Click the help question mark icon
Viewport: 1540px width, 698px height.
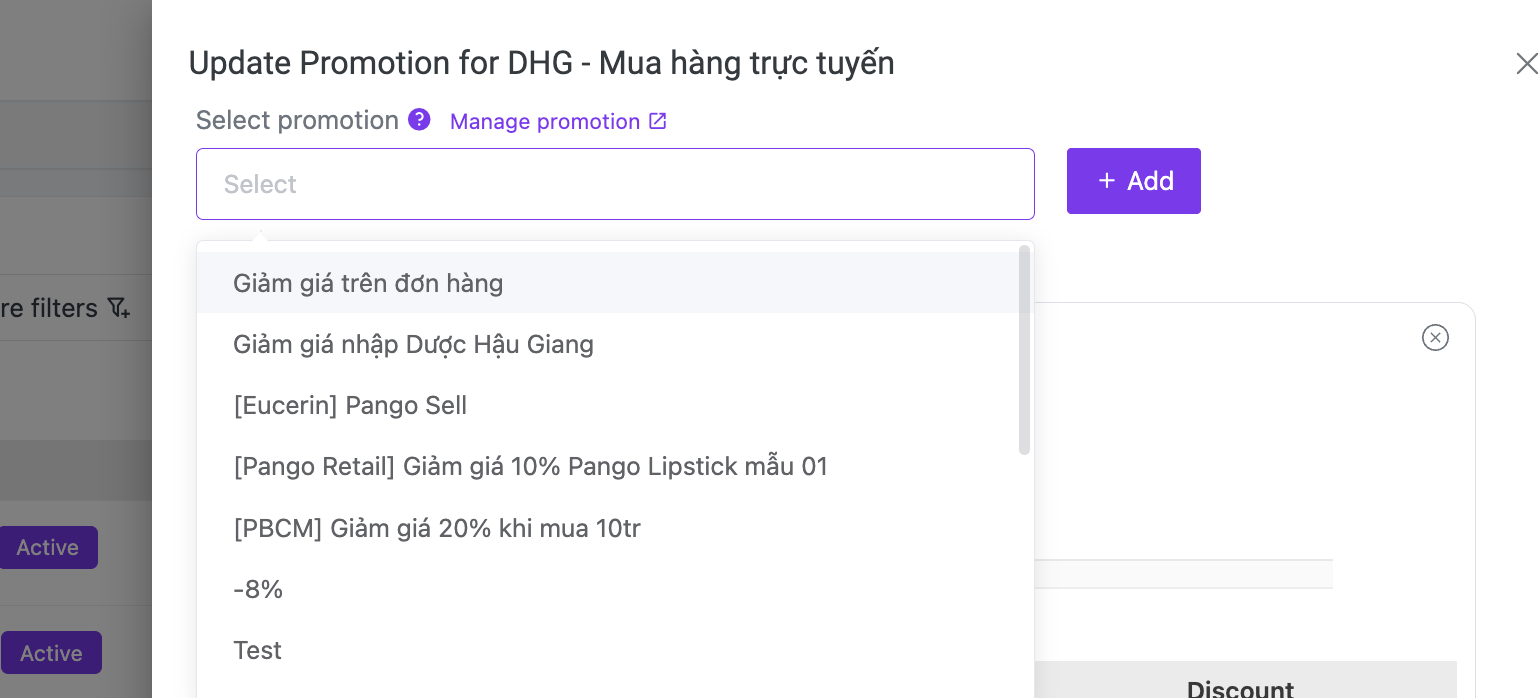click(419, 120)
